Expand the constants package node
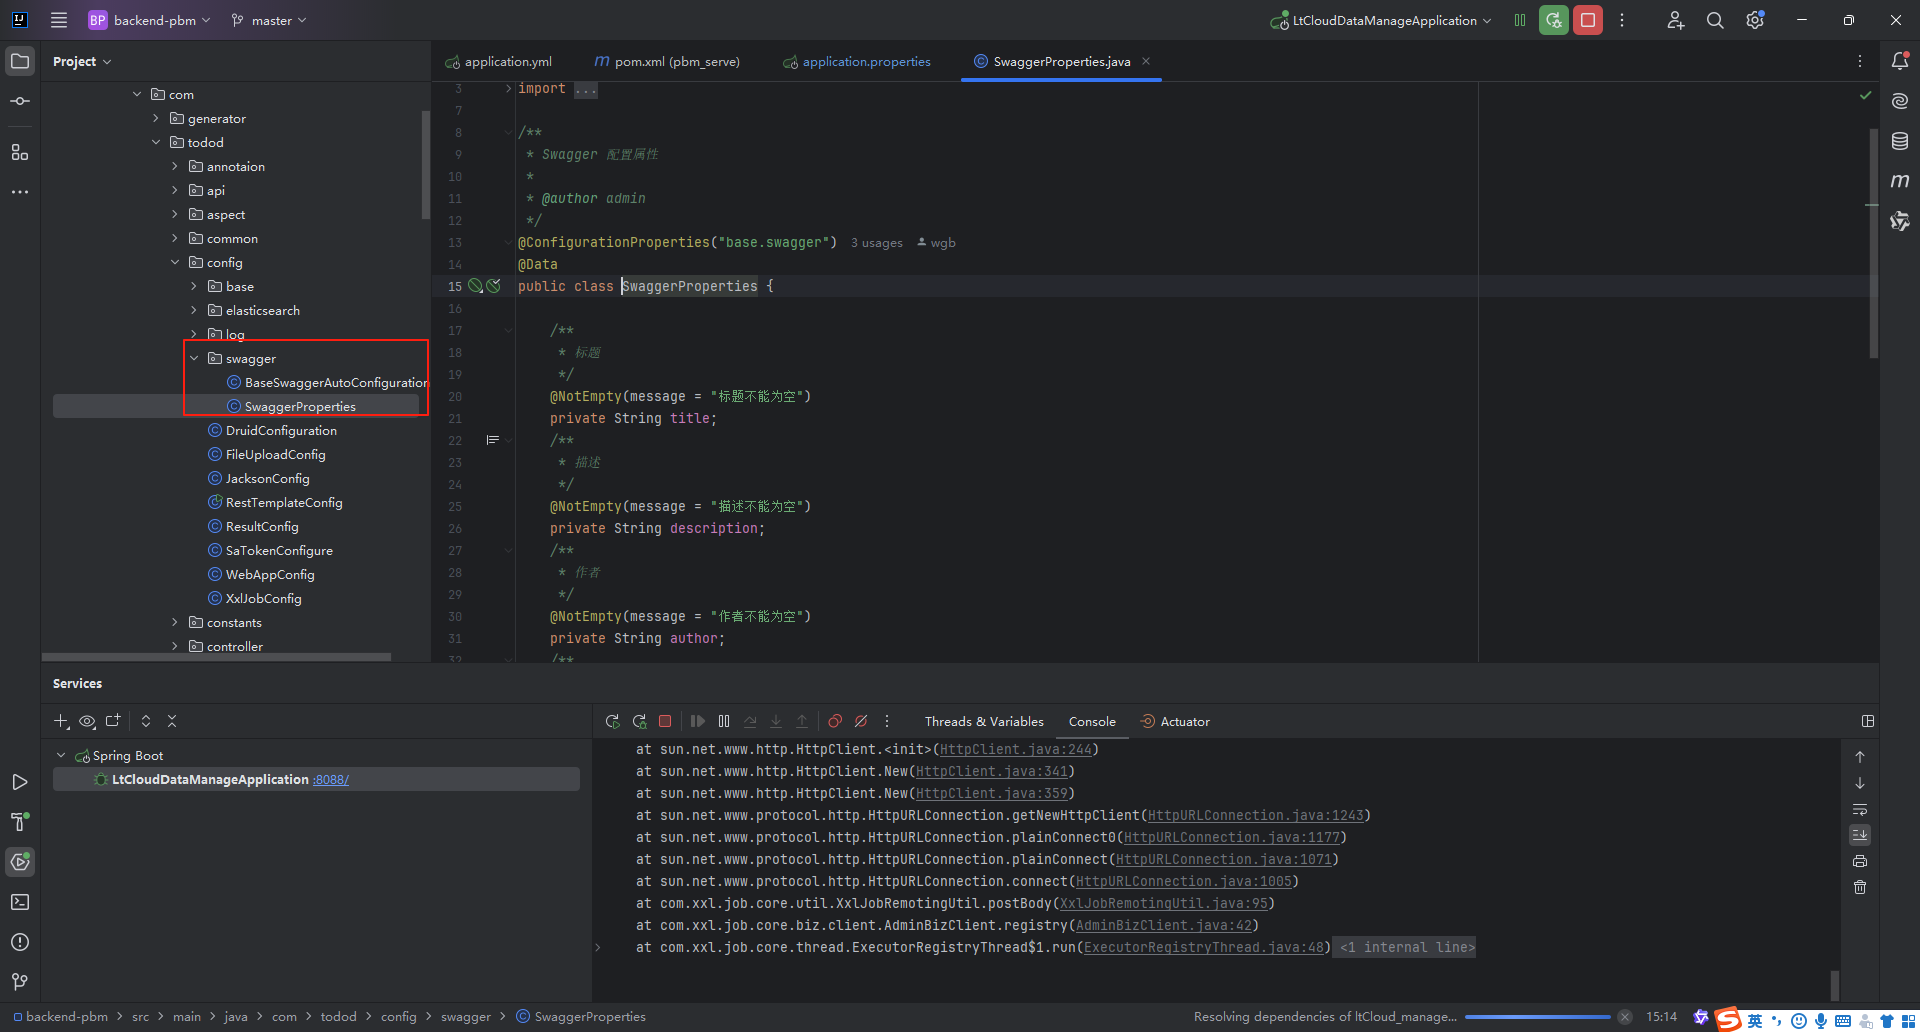Image resolution: width=1920 pixels, height=1032 pixels. click(175, 622)
